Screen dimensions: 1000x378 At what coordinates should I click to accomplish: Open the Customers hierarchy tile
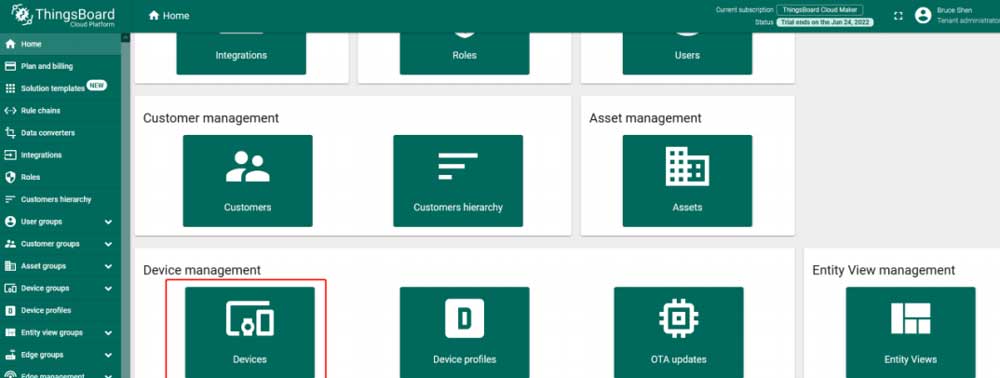[458, 180]
